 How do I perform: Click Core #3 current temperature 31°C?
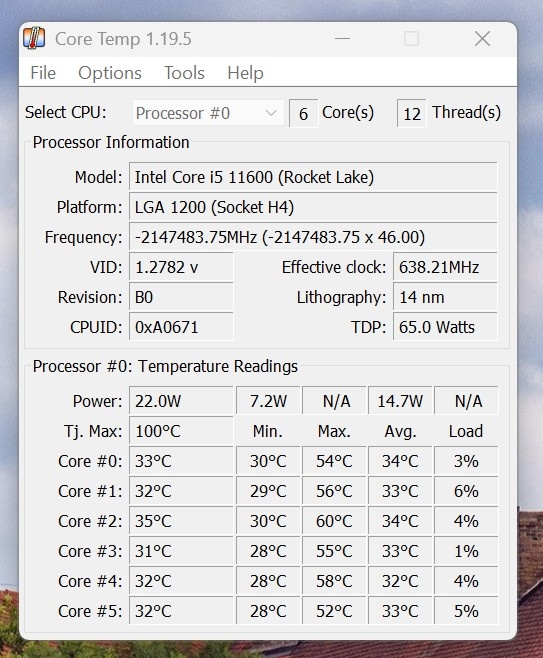tap(181, 551)
